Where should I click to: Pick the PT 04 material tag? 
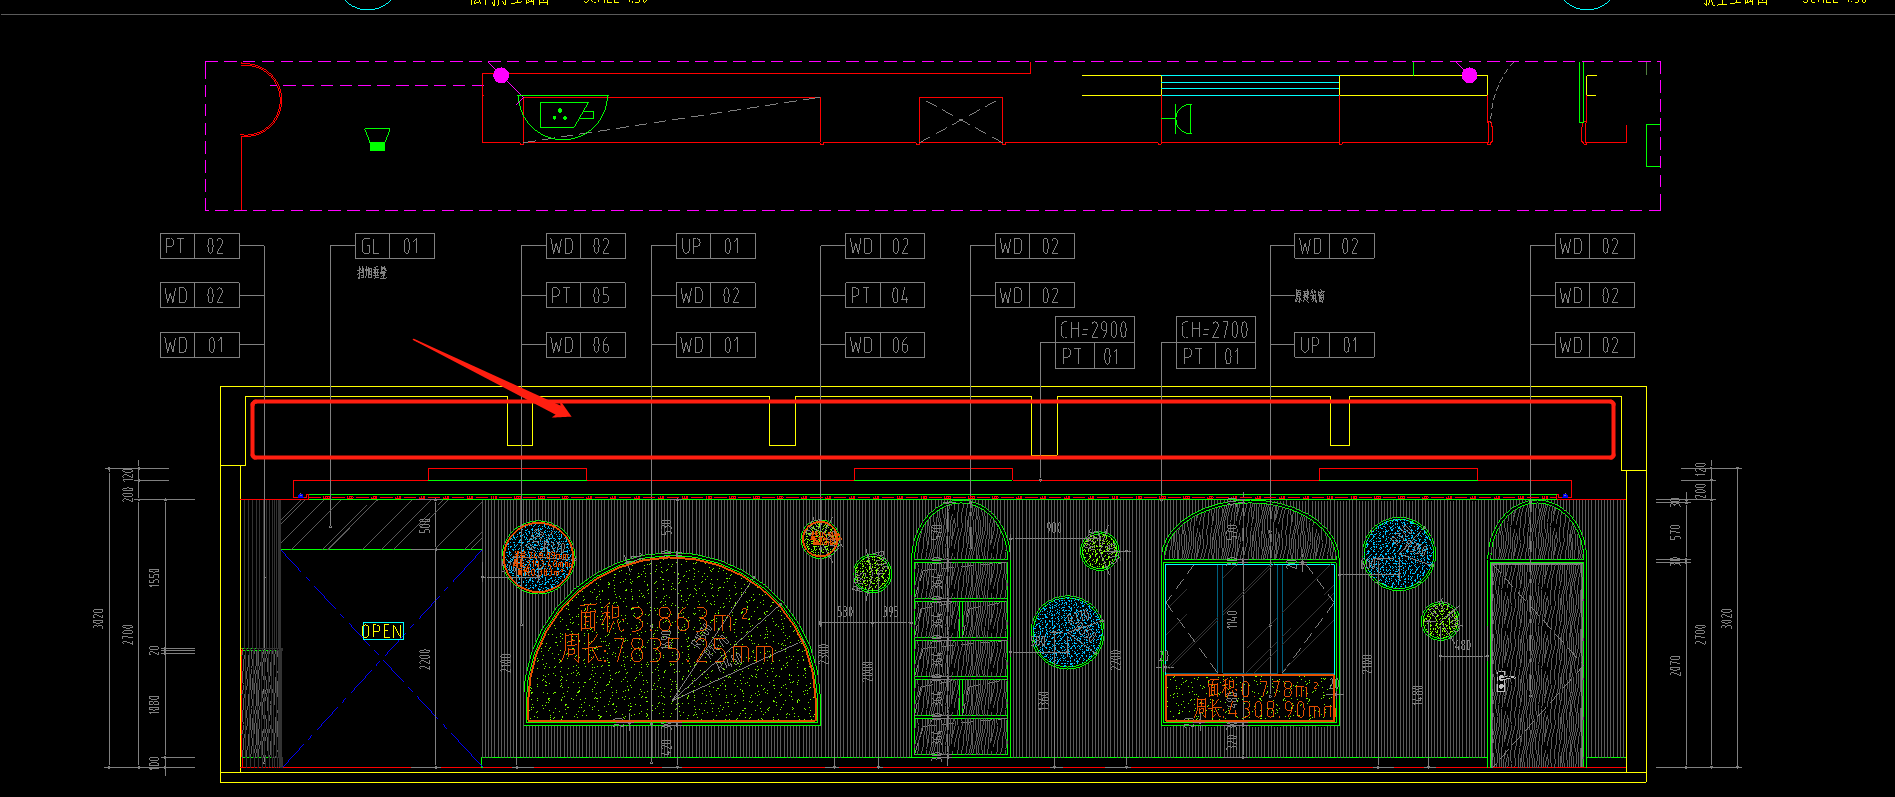tap(885, 295)
